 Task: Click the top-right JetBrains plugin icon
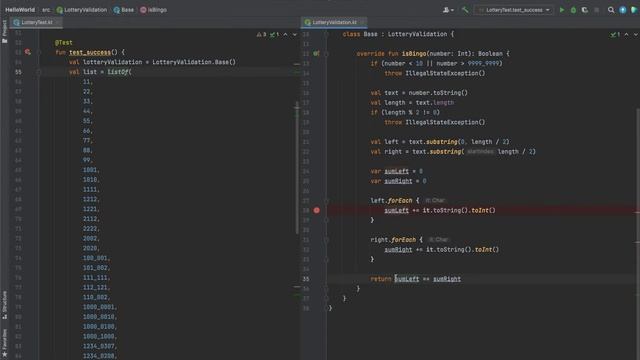pyautogui.click(x=634, y=10)
